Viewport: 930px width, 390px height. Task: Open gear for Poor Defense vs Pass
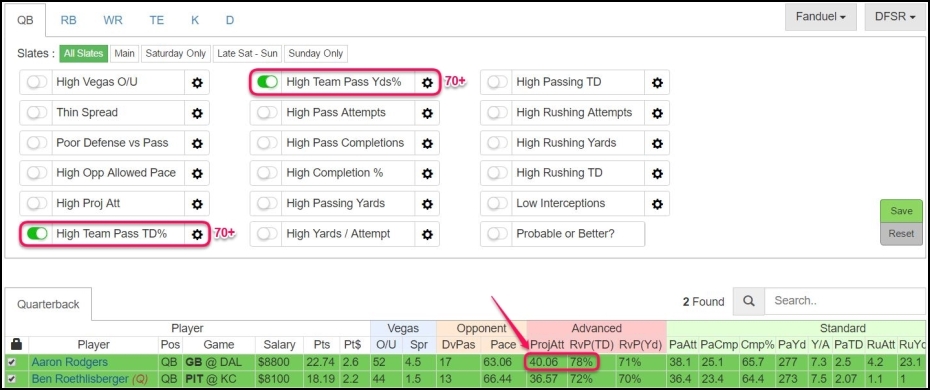[x=197, y=143]
